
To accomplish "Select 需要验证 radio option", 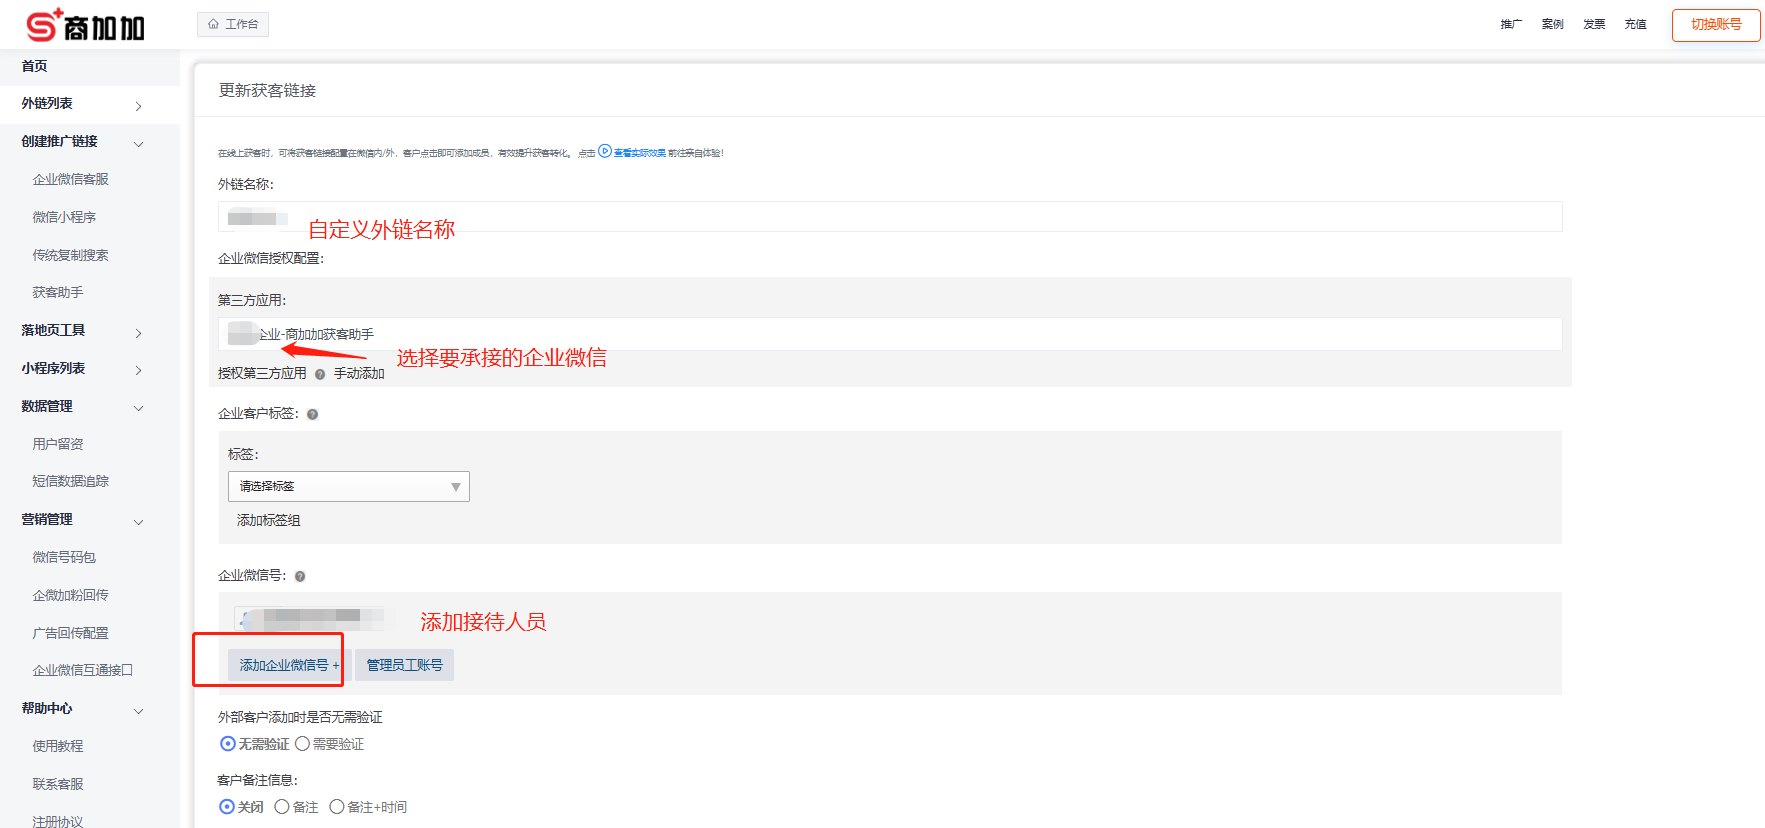I will pos(302,744).
